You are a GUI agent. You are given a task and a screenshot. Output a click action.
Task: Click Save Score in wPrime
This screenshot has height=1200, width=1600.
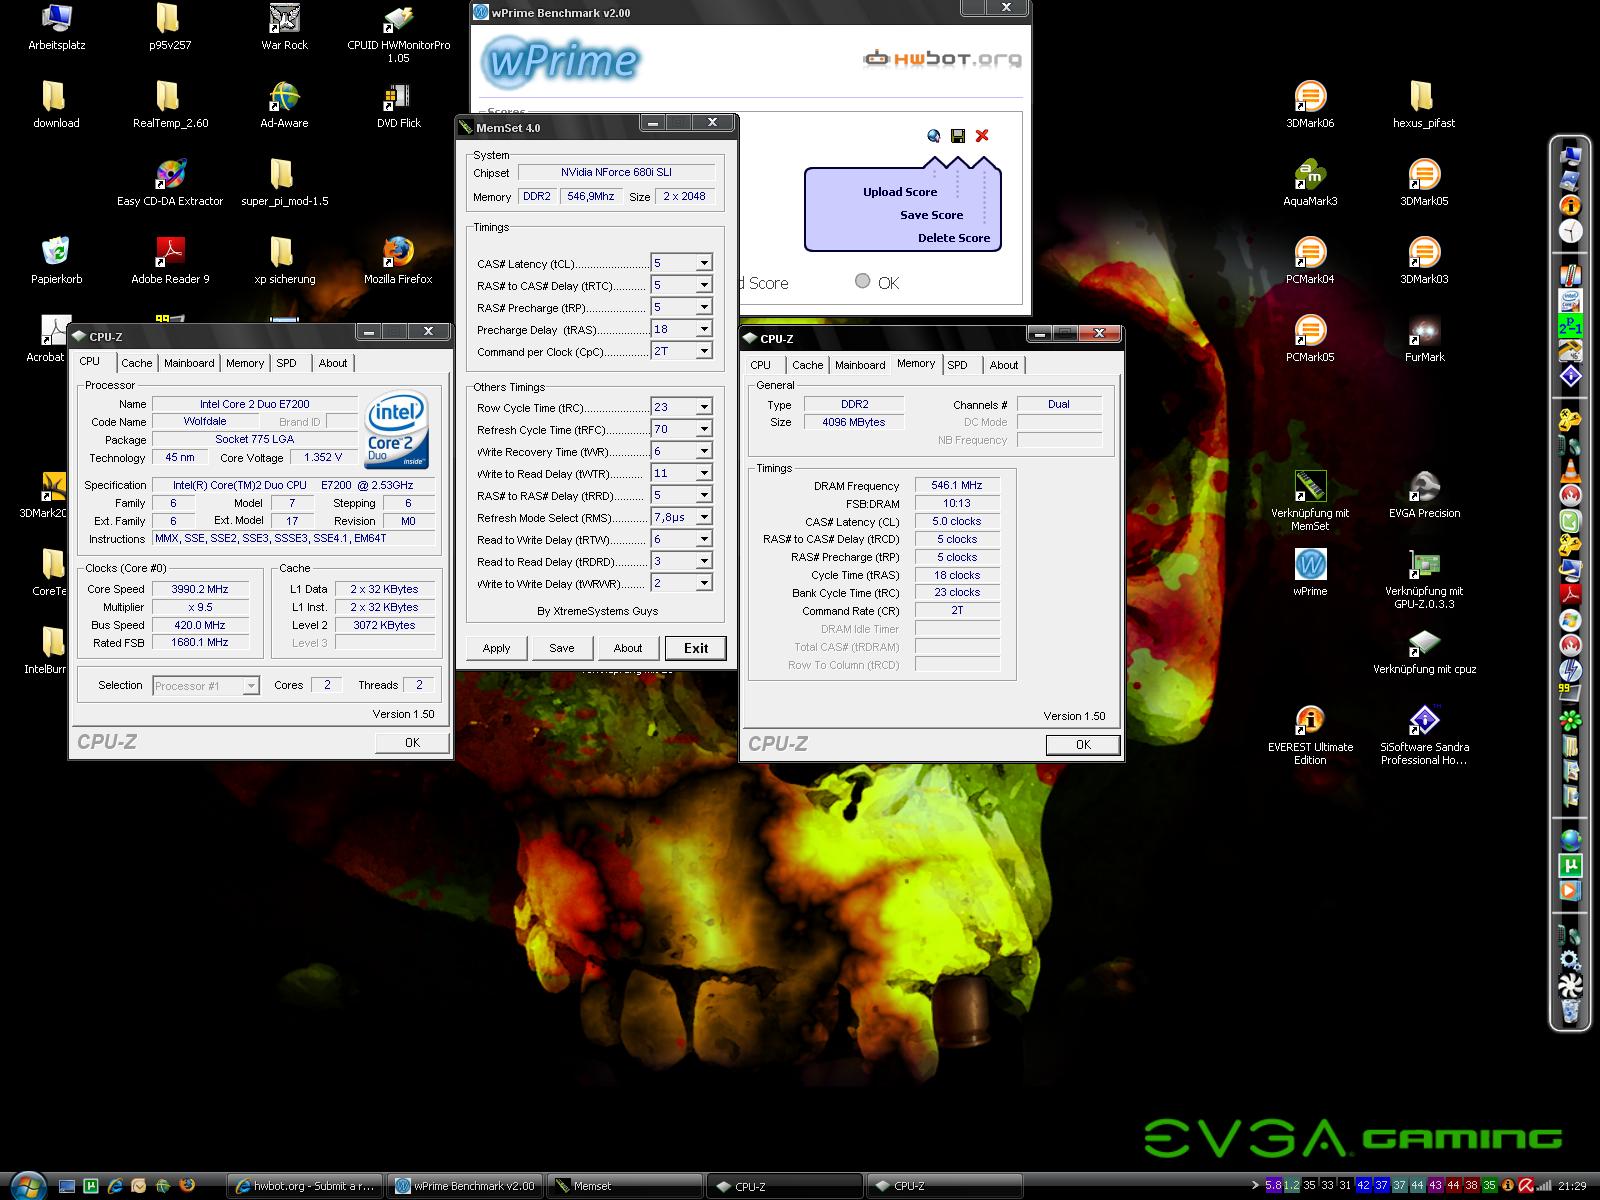point(931,215)
